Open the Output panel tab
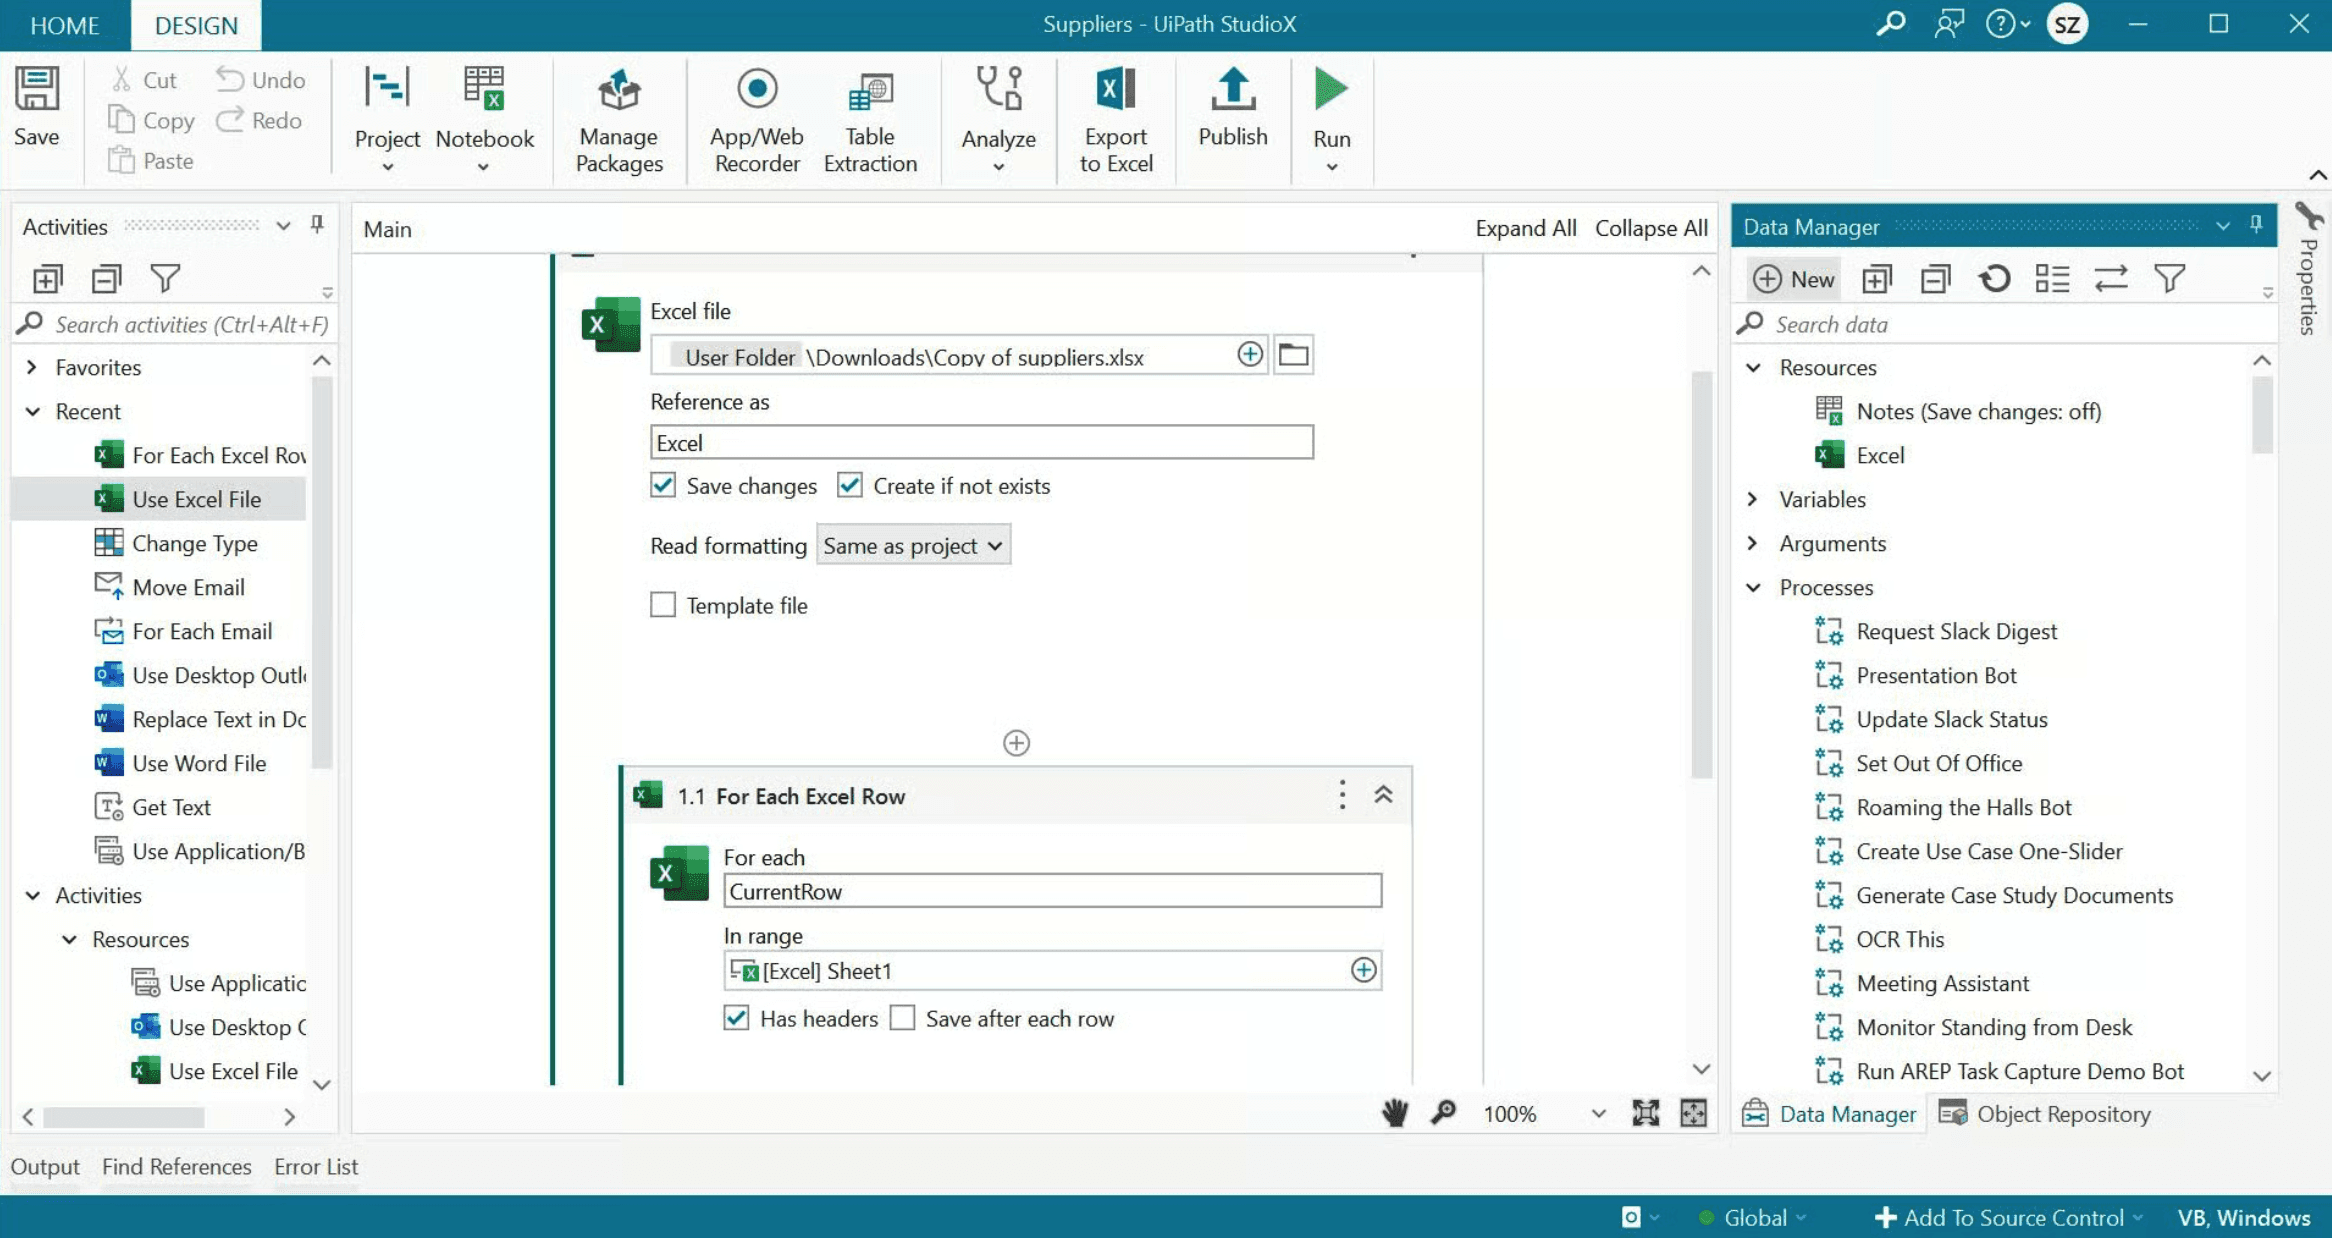This screenshot has height=1238, width=2332. click(x=45, y=1166)
